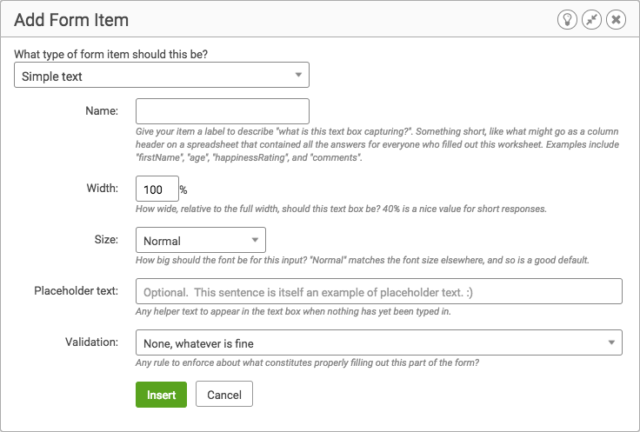Open the Size dropdown set to Normal
Image resolution: width=640 pixels, height=432 pixels.
pyautogui.click(x=200, y=240)
